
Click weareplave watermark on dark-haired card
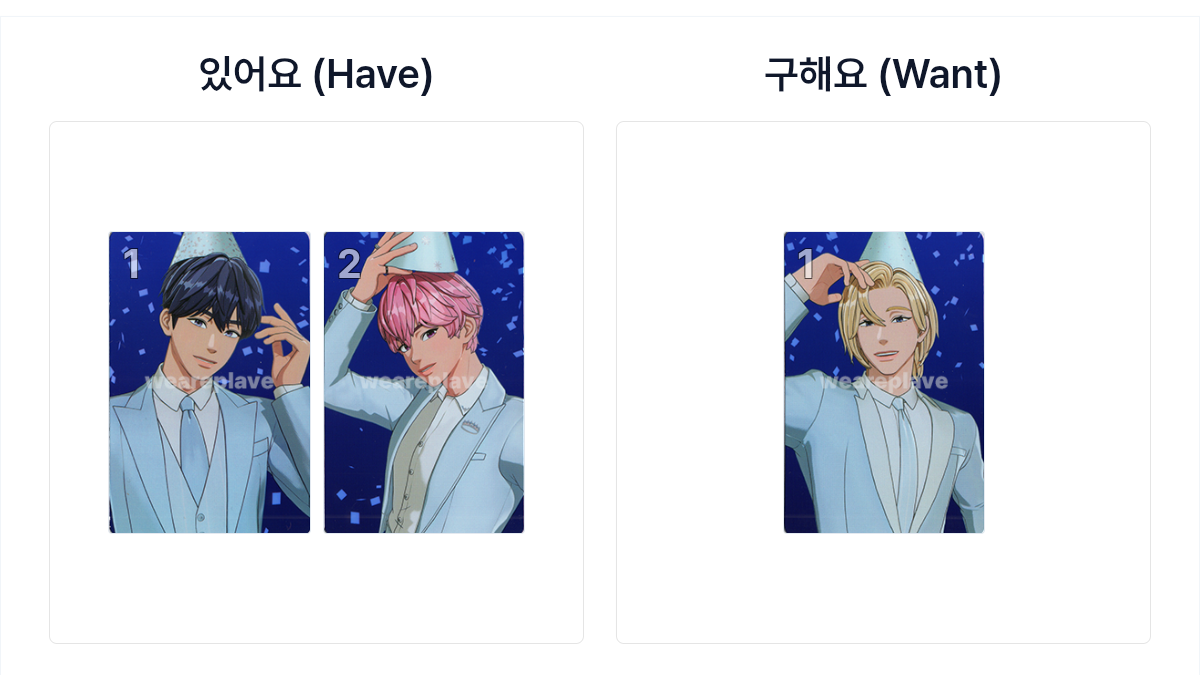tap(209, 380)
